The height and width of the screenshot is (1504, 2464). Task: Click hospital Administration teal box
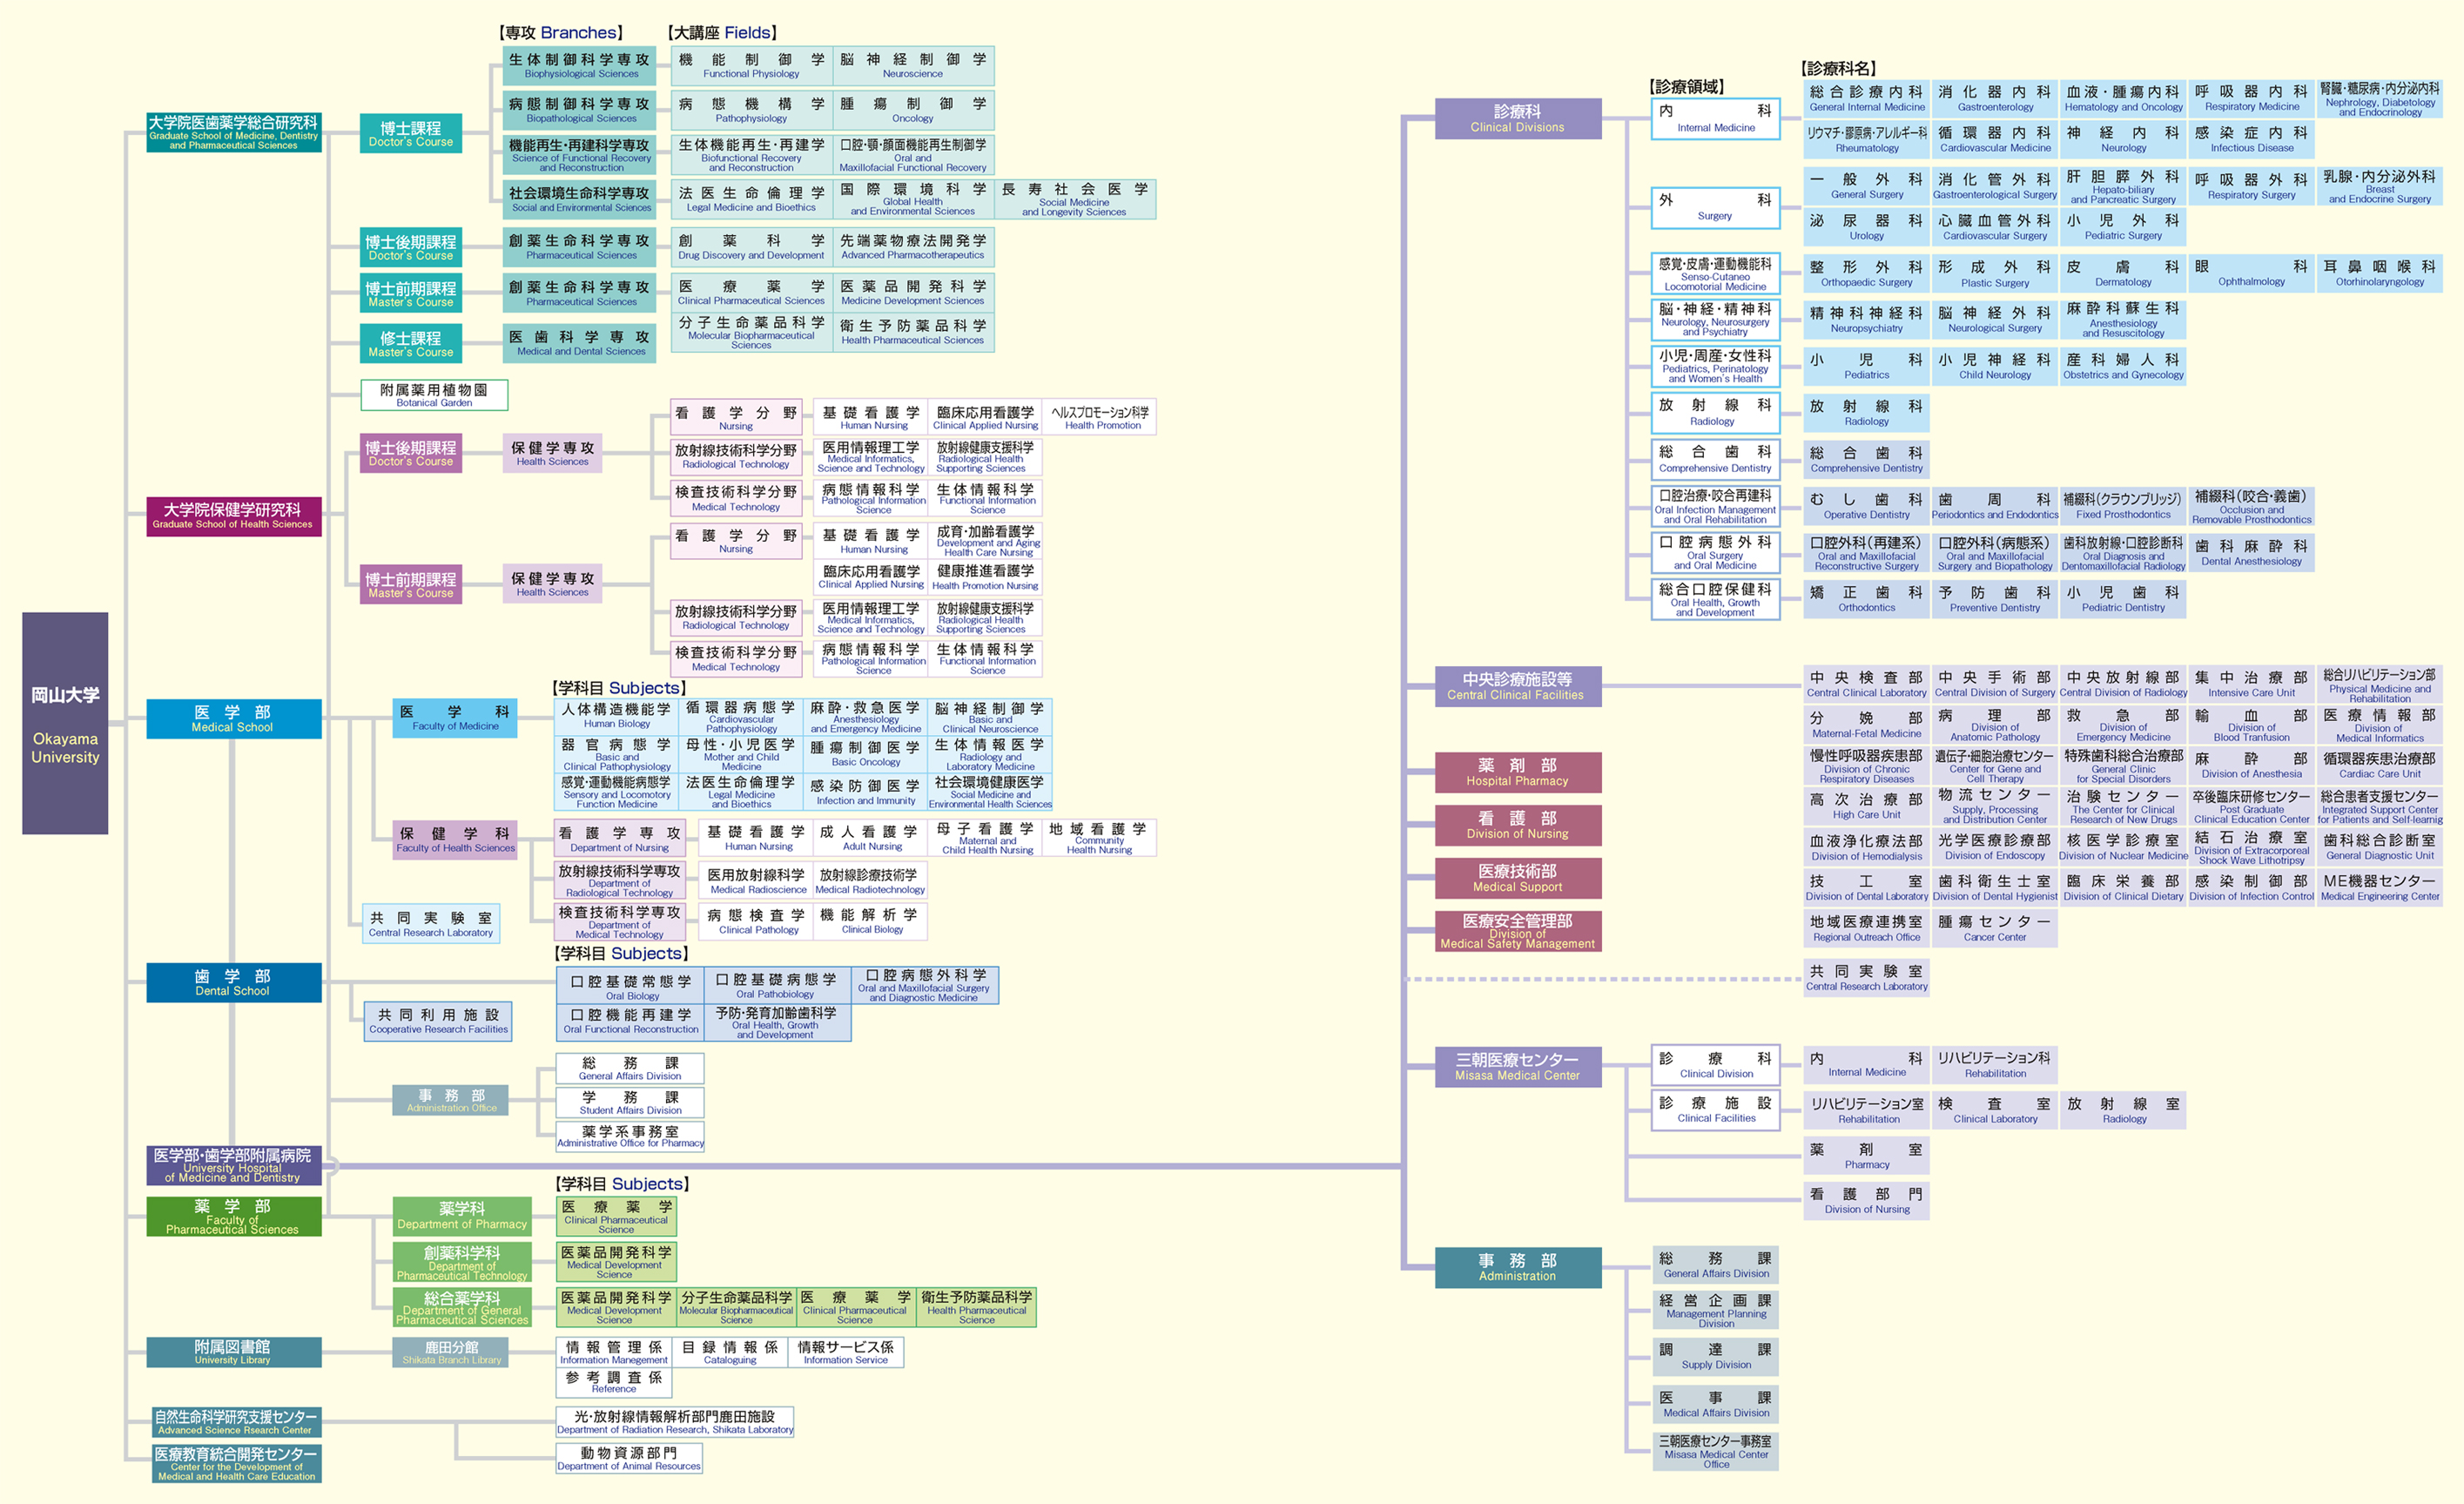click(1517, 1267)
